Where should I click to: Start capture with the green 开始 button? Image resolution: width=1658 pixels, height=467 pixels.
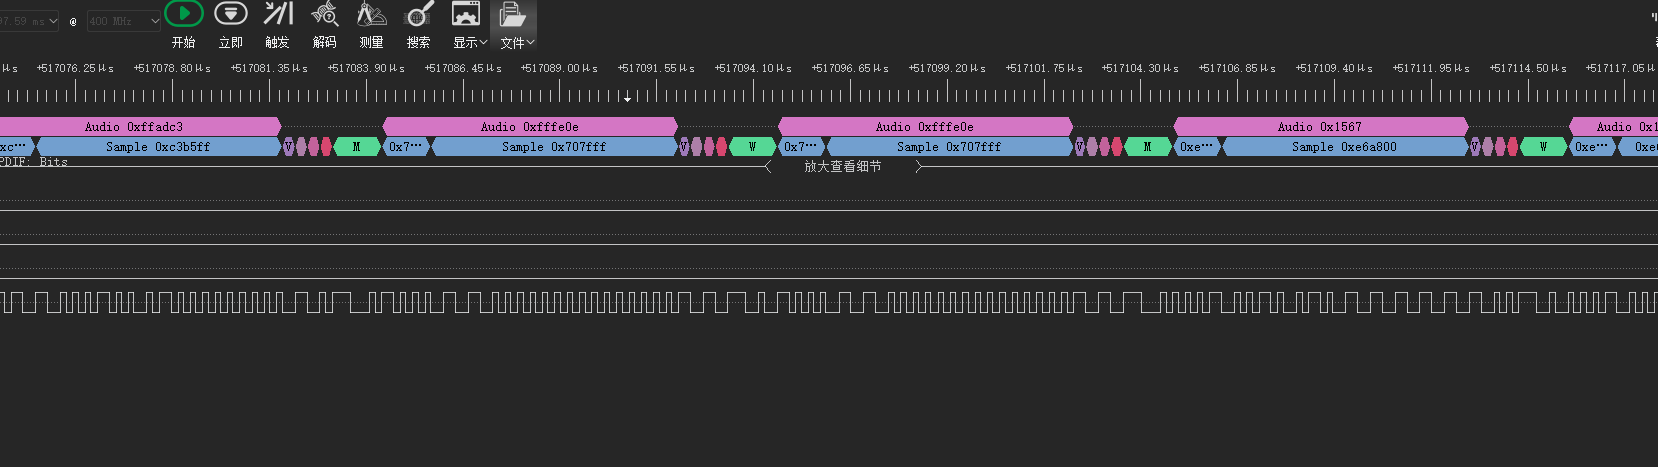tap(184, 14)
